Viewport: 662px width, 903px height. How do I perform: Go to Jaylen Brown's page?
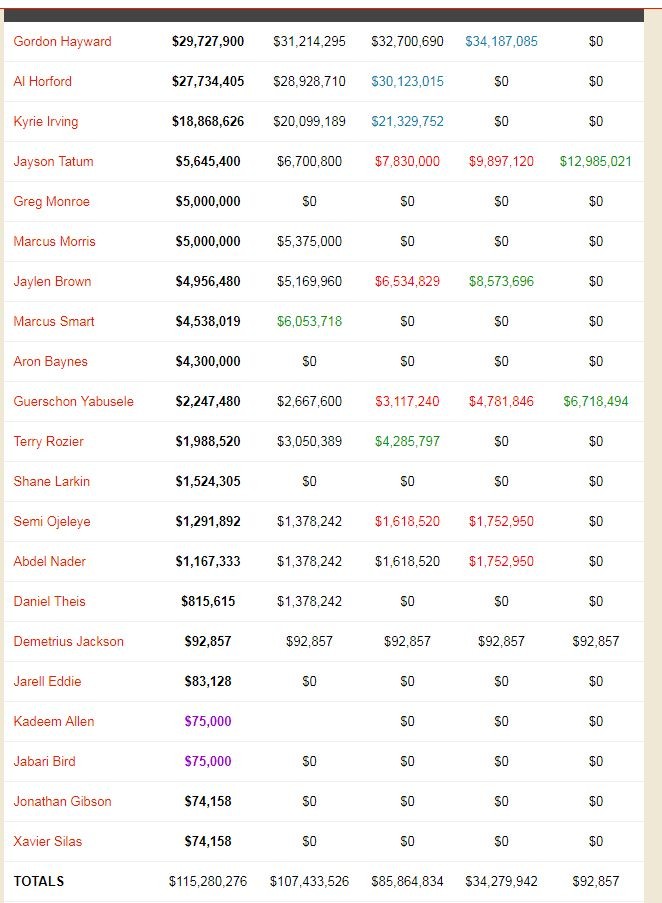coord(52,281)
